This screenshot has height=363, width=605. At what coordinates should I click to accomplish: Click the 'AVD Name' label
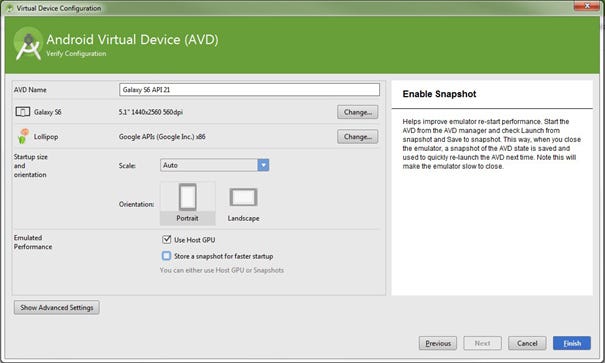coord(30,89)
